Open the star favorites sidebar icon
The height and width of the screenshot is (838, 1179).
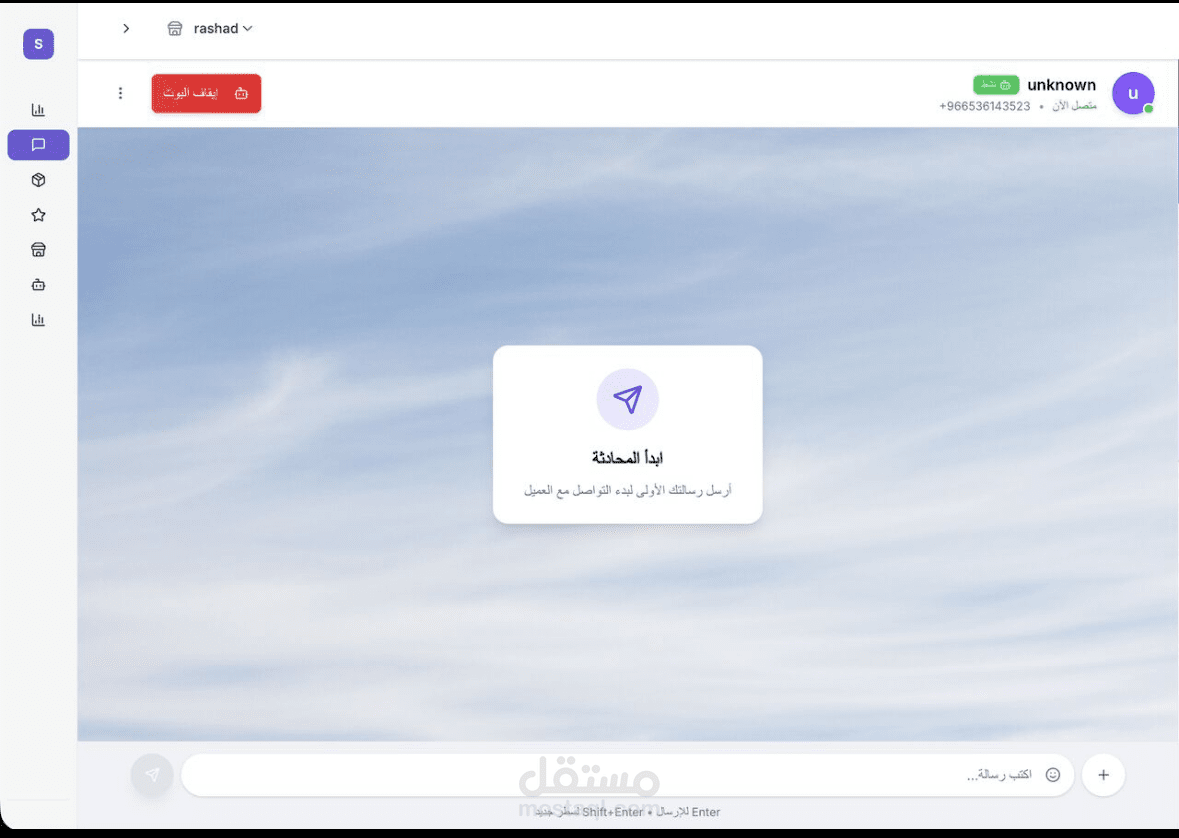coord(38,215)
